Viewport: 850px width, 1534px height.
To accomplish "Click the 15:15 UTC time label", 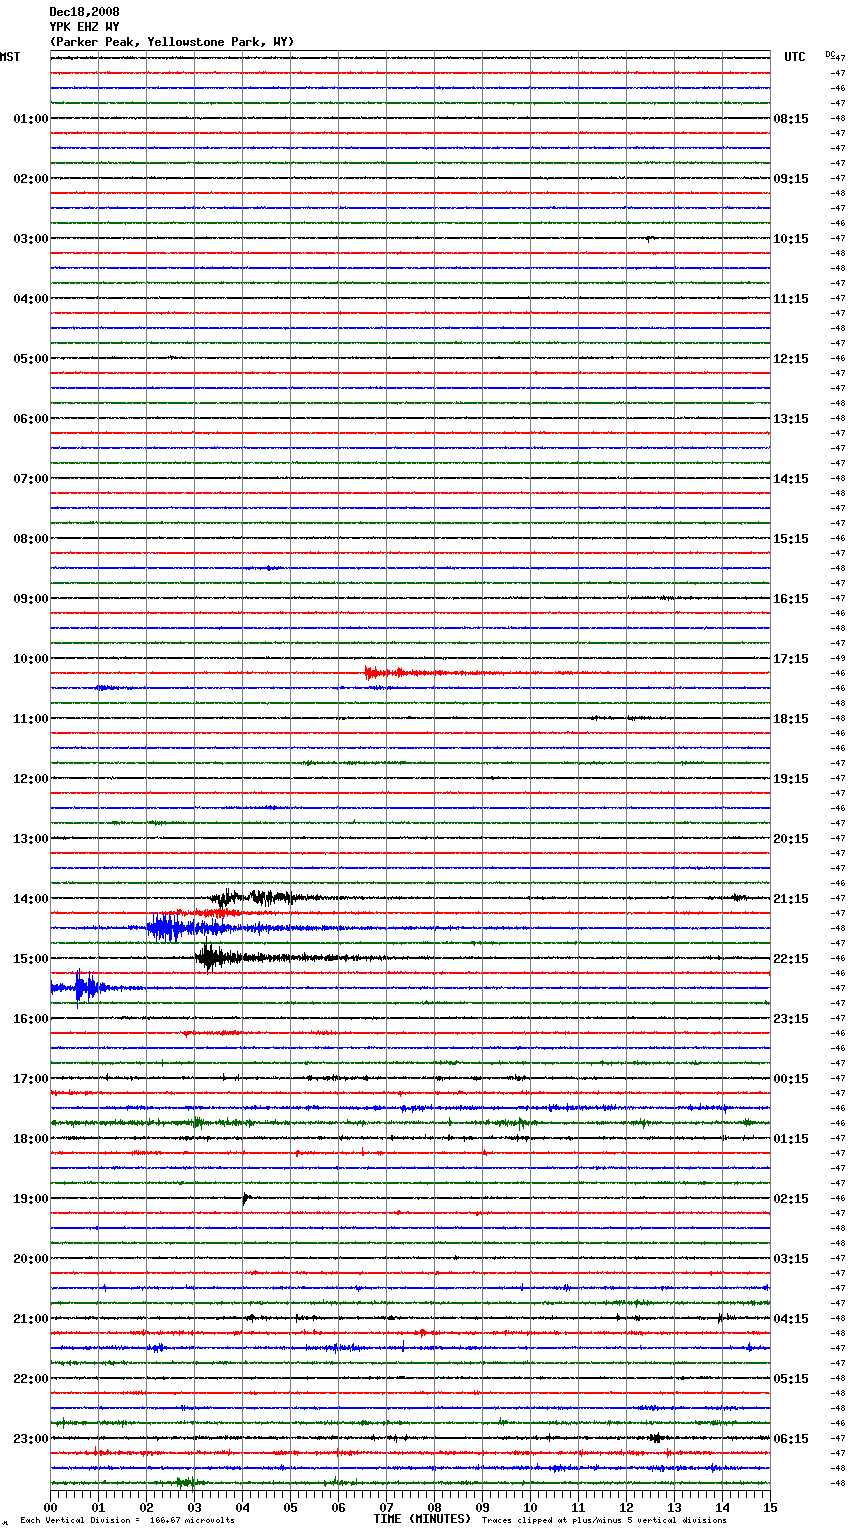I will coord(791,539).
